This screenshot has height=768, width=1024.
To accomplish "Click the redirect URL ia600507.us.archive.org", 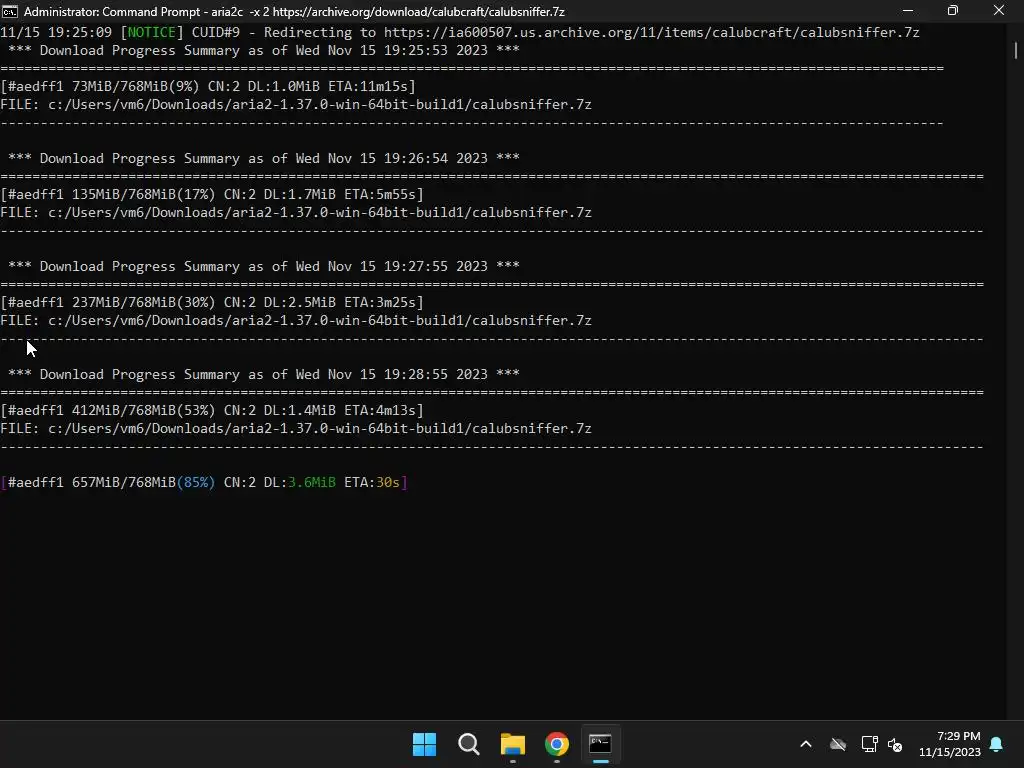I will pyautogui.click(x=651, y=32).
